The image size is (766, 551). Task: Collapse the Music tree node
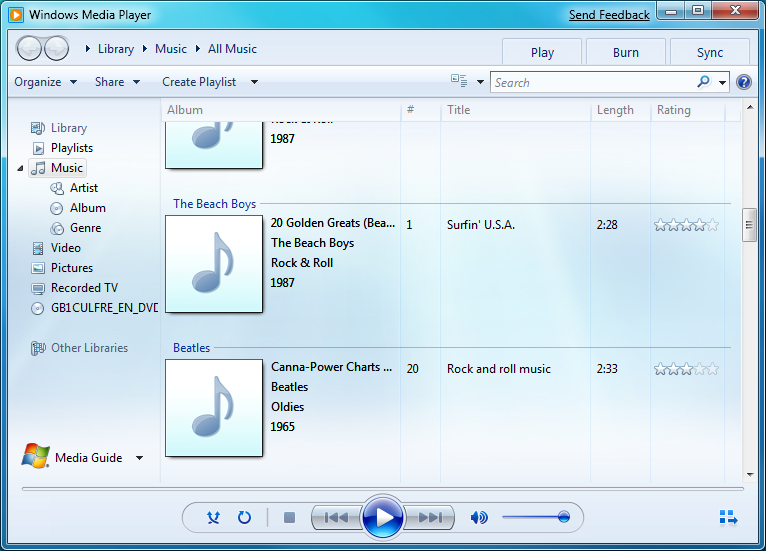(x=20, y=169)
